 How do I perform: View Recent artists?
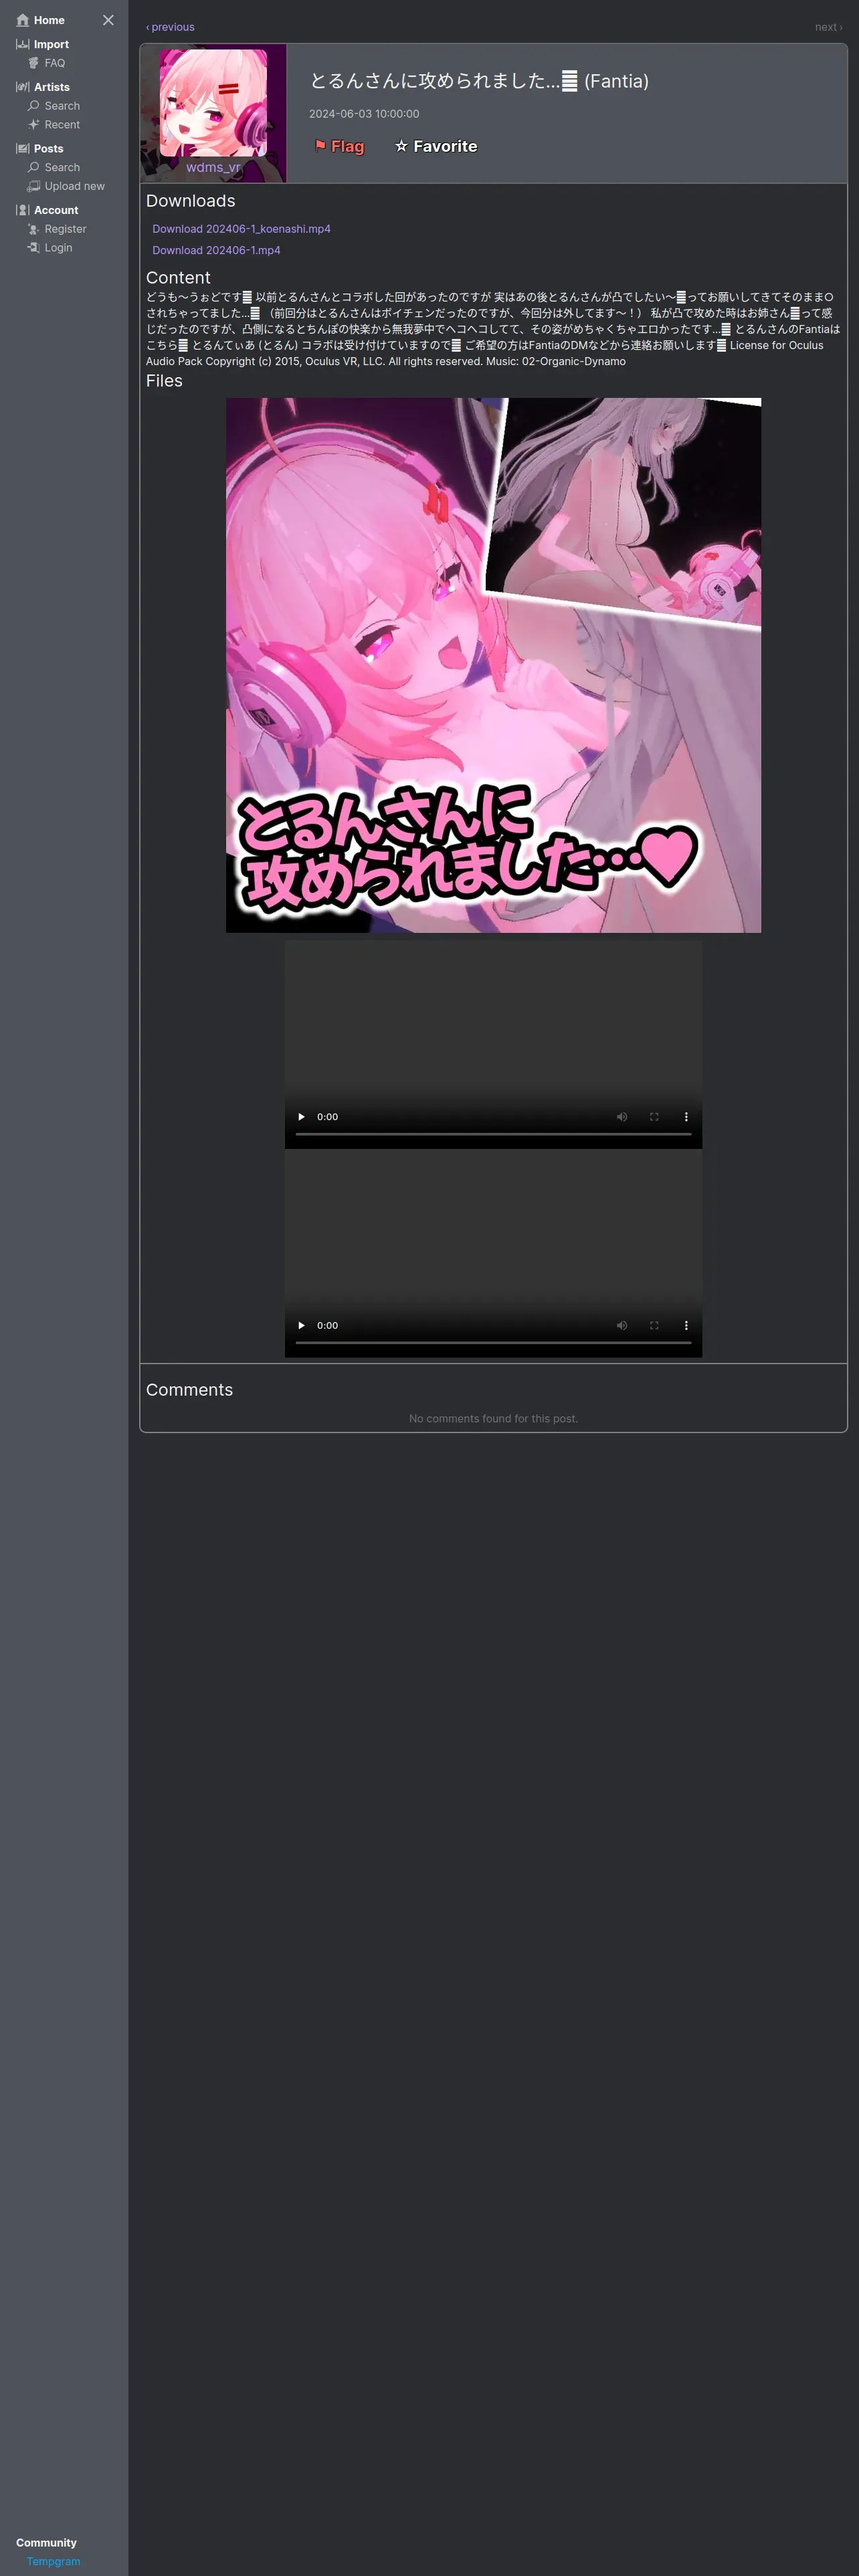62,125
